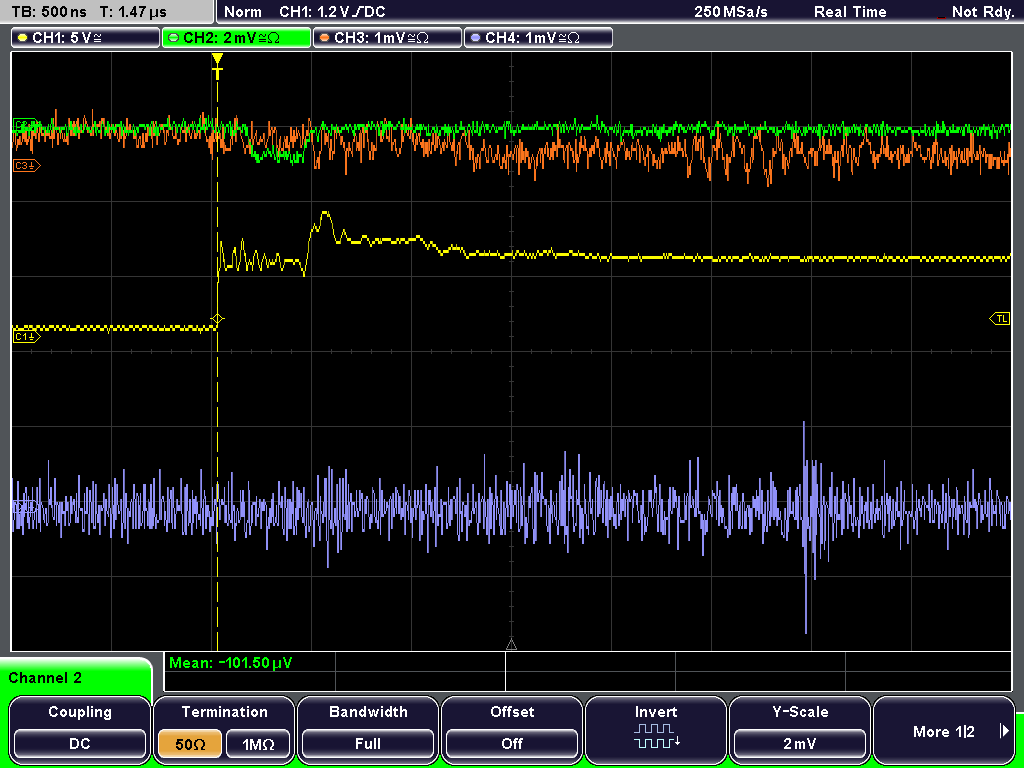Click the Mean: -101.50 µV measurement
The width and height of the screenshot is (1024, 768).
tap(231, 663)
